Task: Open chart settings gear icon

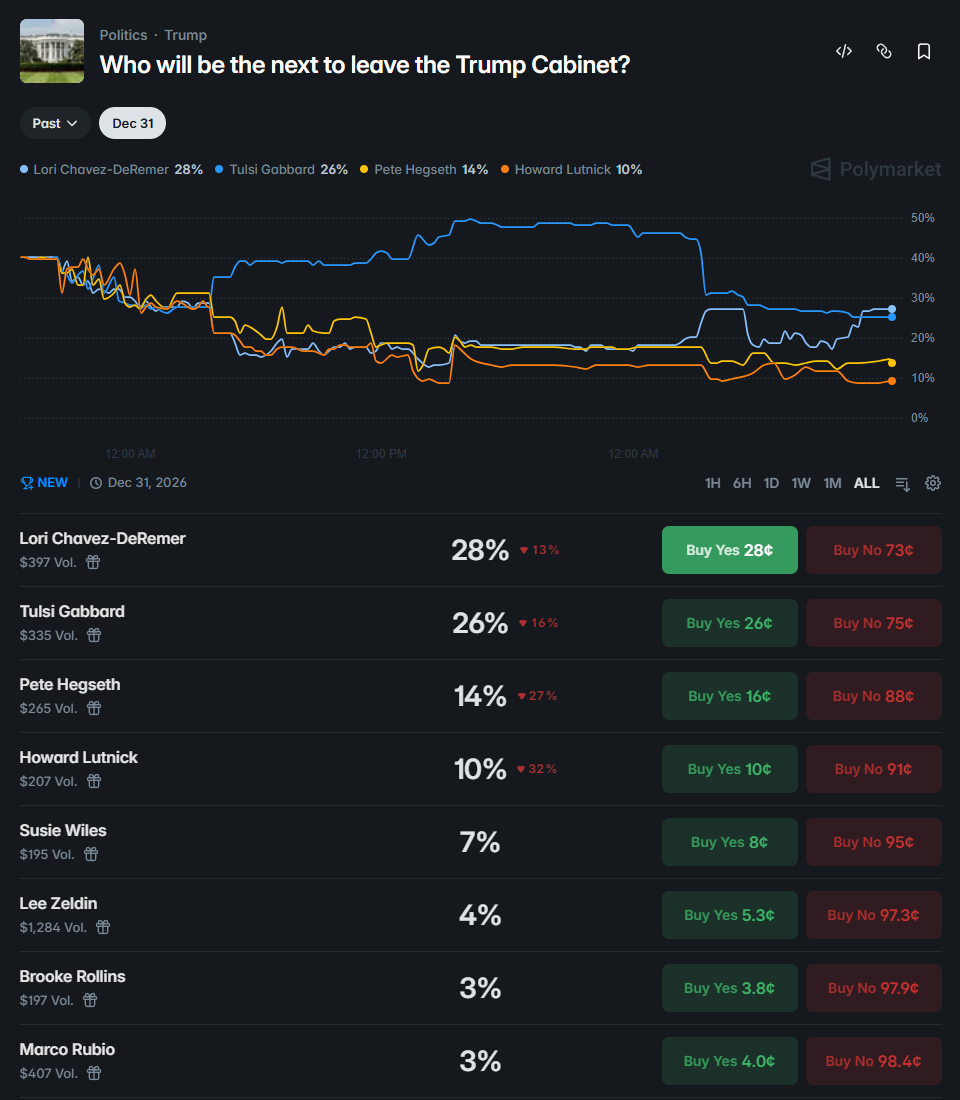Action: (x=933, y=483)
